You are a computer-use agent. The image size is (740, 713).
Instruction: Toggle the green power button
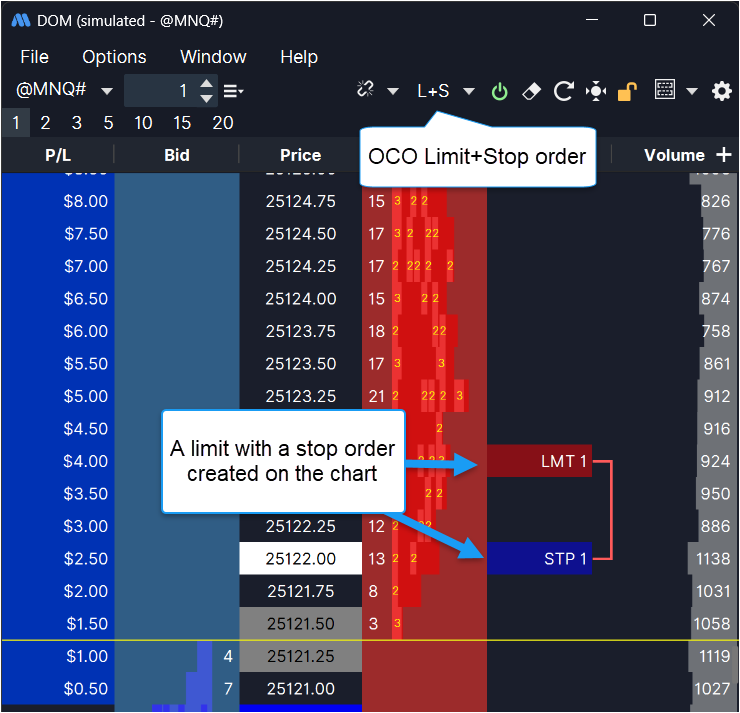(x=499, y=91)
